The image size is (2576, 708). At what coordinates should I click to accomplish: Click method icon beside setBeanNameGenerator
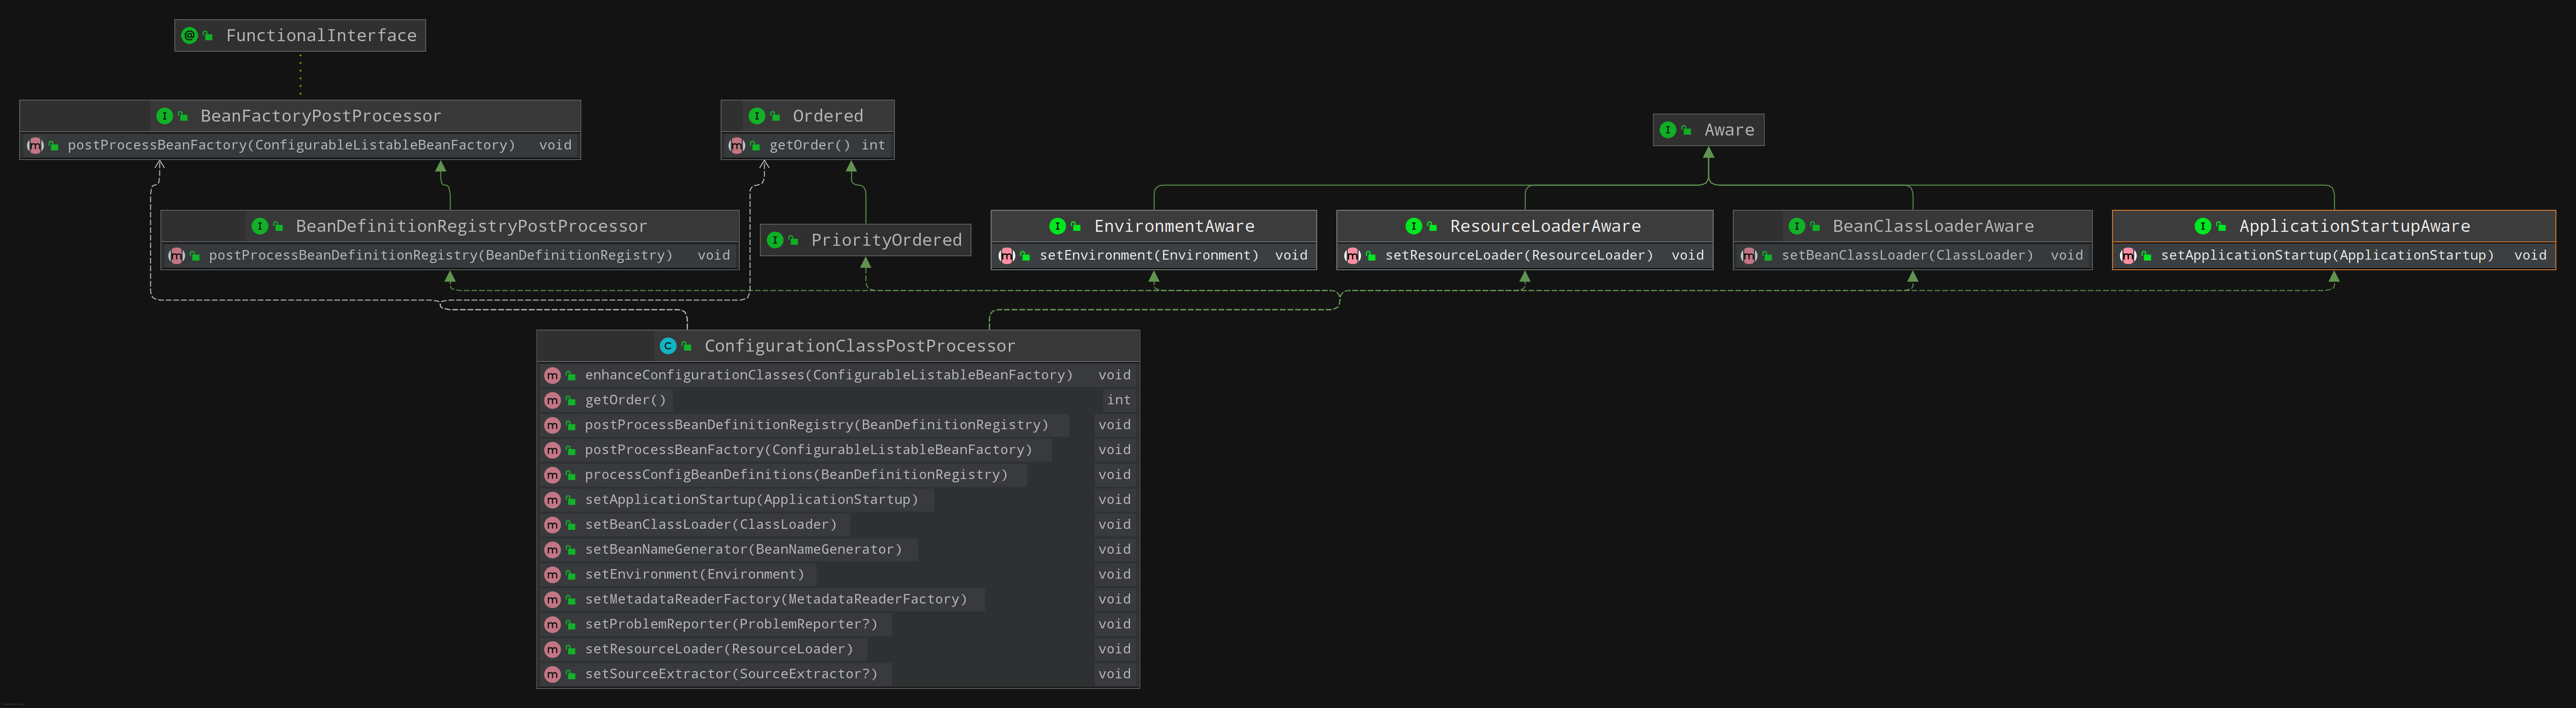pyautogui.click(x=552, y=550)
